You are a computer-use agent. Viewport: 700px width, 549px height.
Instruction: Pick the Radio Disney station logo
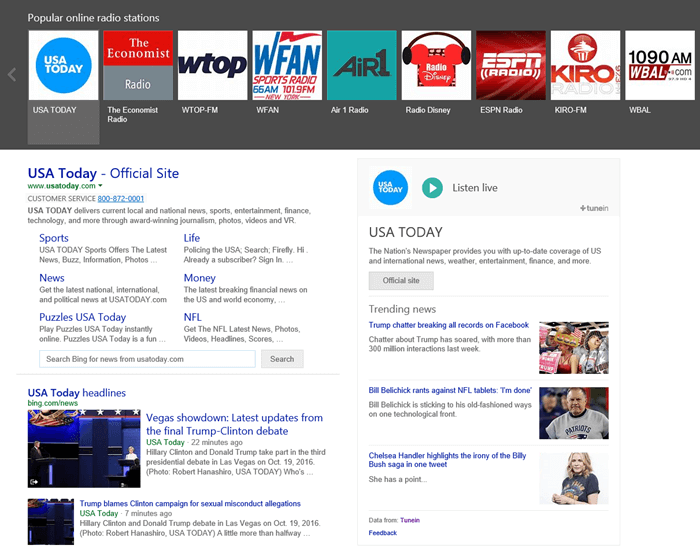coord(436,65)
